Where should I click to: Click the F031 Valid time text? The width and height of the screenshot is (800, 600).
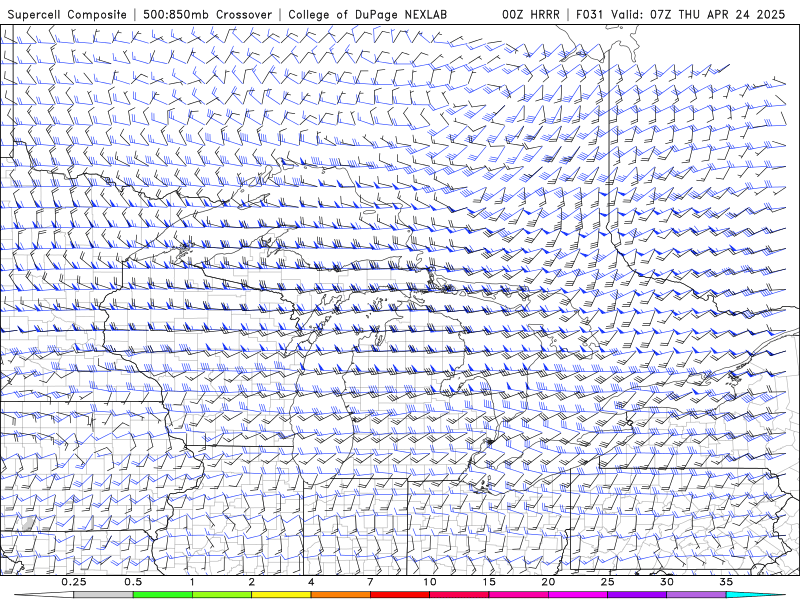(681, 15)
